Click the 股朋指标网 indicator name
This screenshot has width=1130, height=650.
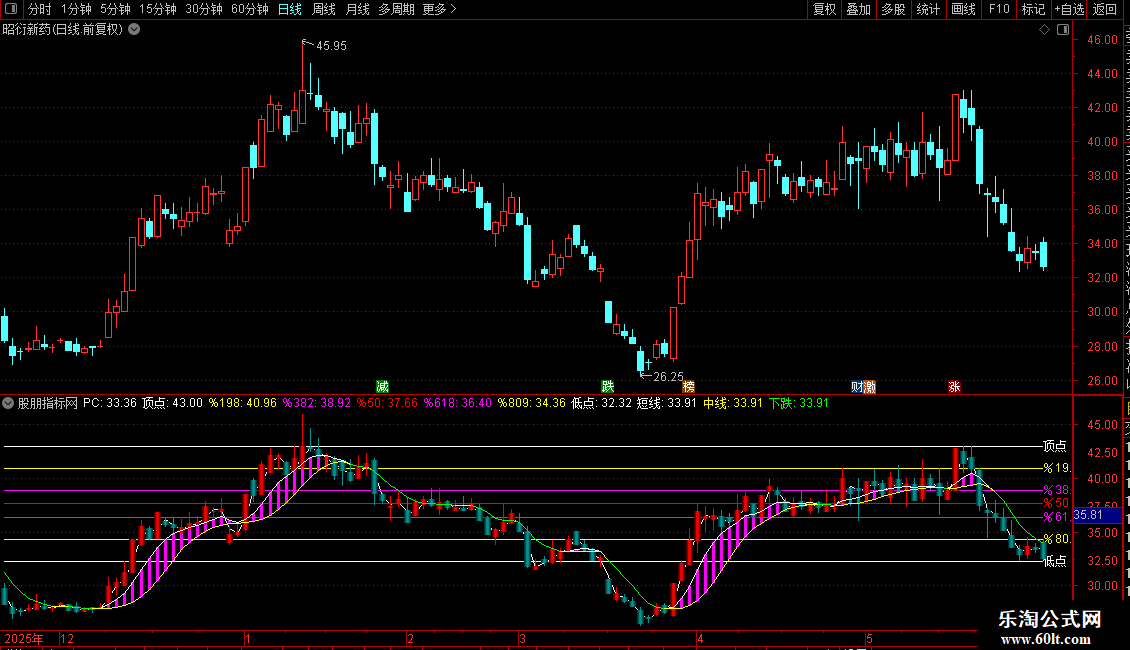48,403
